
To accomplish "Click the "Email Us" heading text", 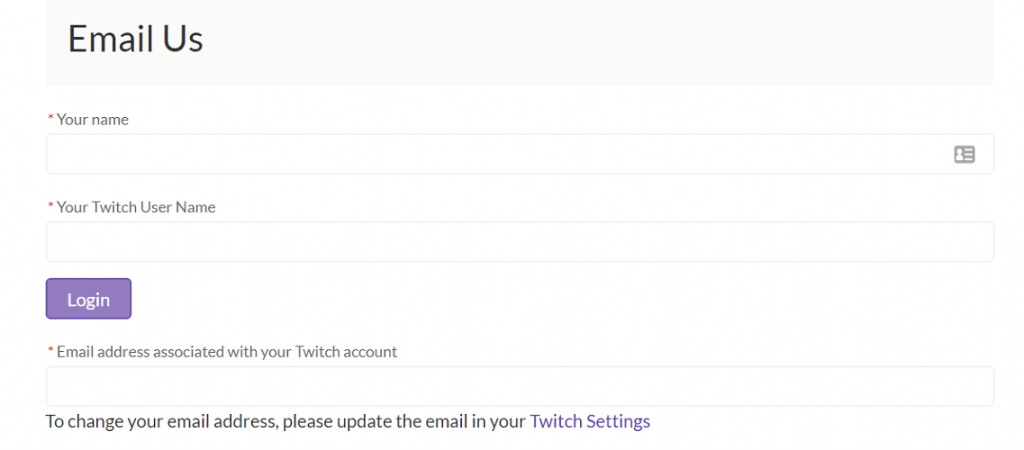I will coord(135,39).
